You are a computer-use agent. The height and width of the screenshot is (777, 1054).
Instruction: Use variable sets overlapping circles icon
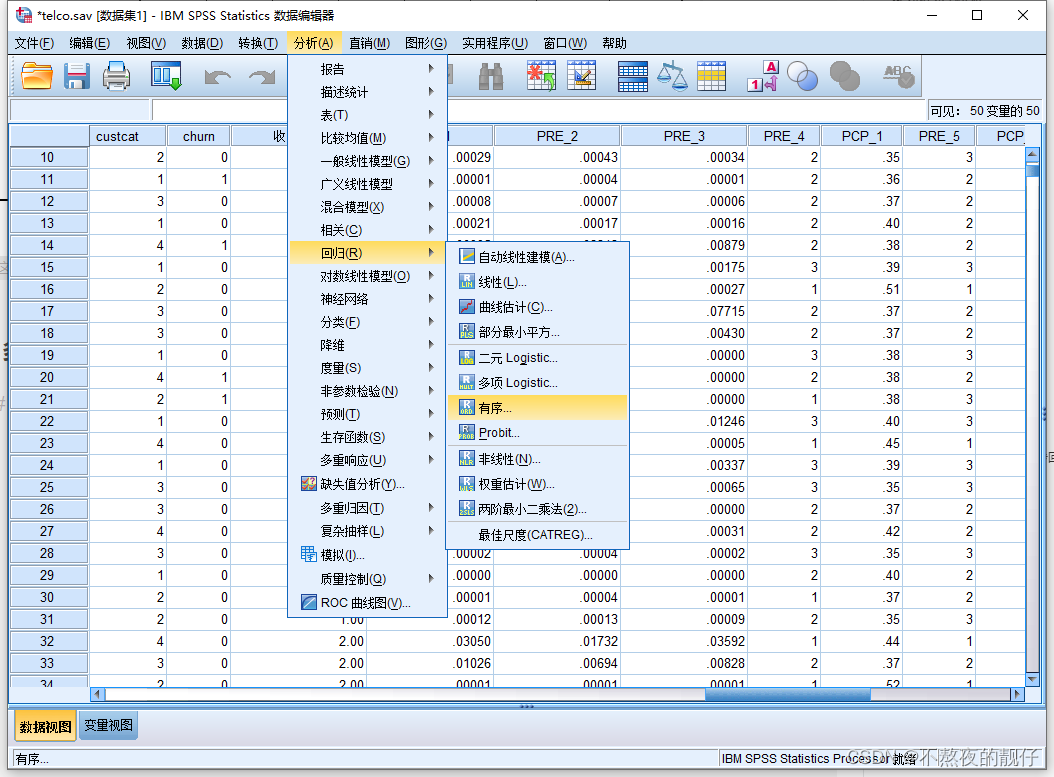803,76
